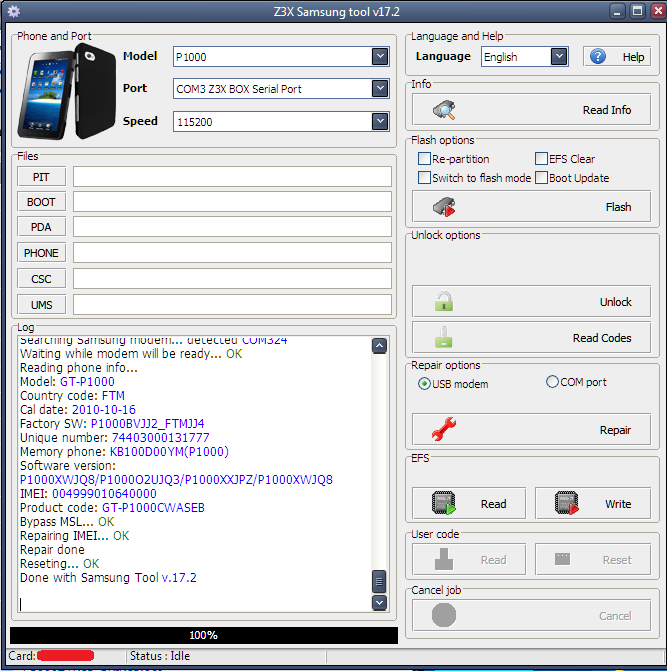Click the Read Codes icon
This screenshot has width=667, height=671.
(x=444, y=337)
